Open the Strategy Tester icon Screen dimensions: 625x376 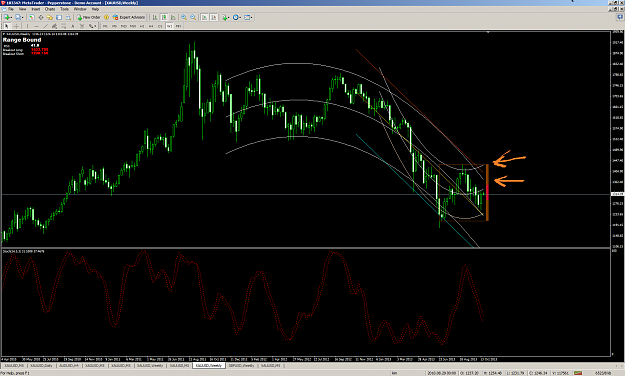pos(68,17)
